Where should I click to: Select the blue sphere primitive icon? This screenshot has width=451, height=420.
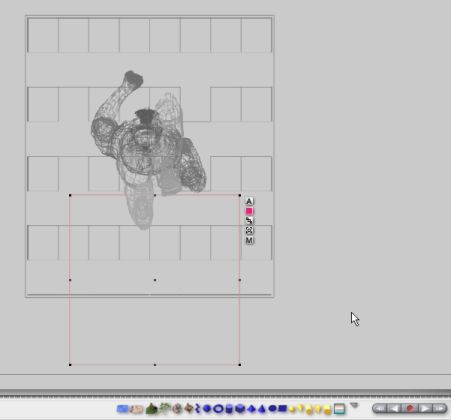(207, 408)
